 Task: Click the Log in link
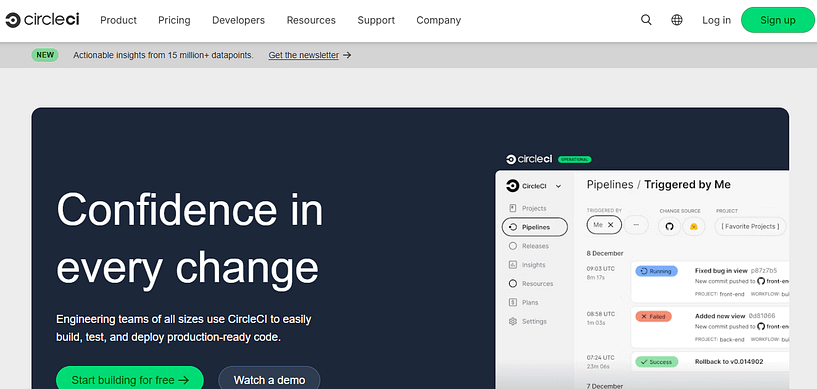(x=716, y=20)
